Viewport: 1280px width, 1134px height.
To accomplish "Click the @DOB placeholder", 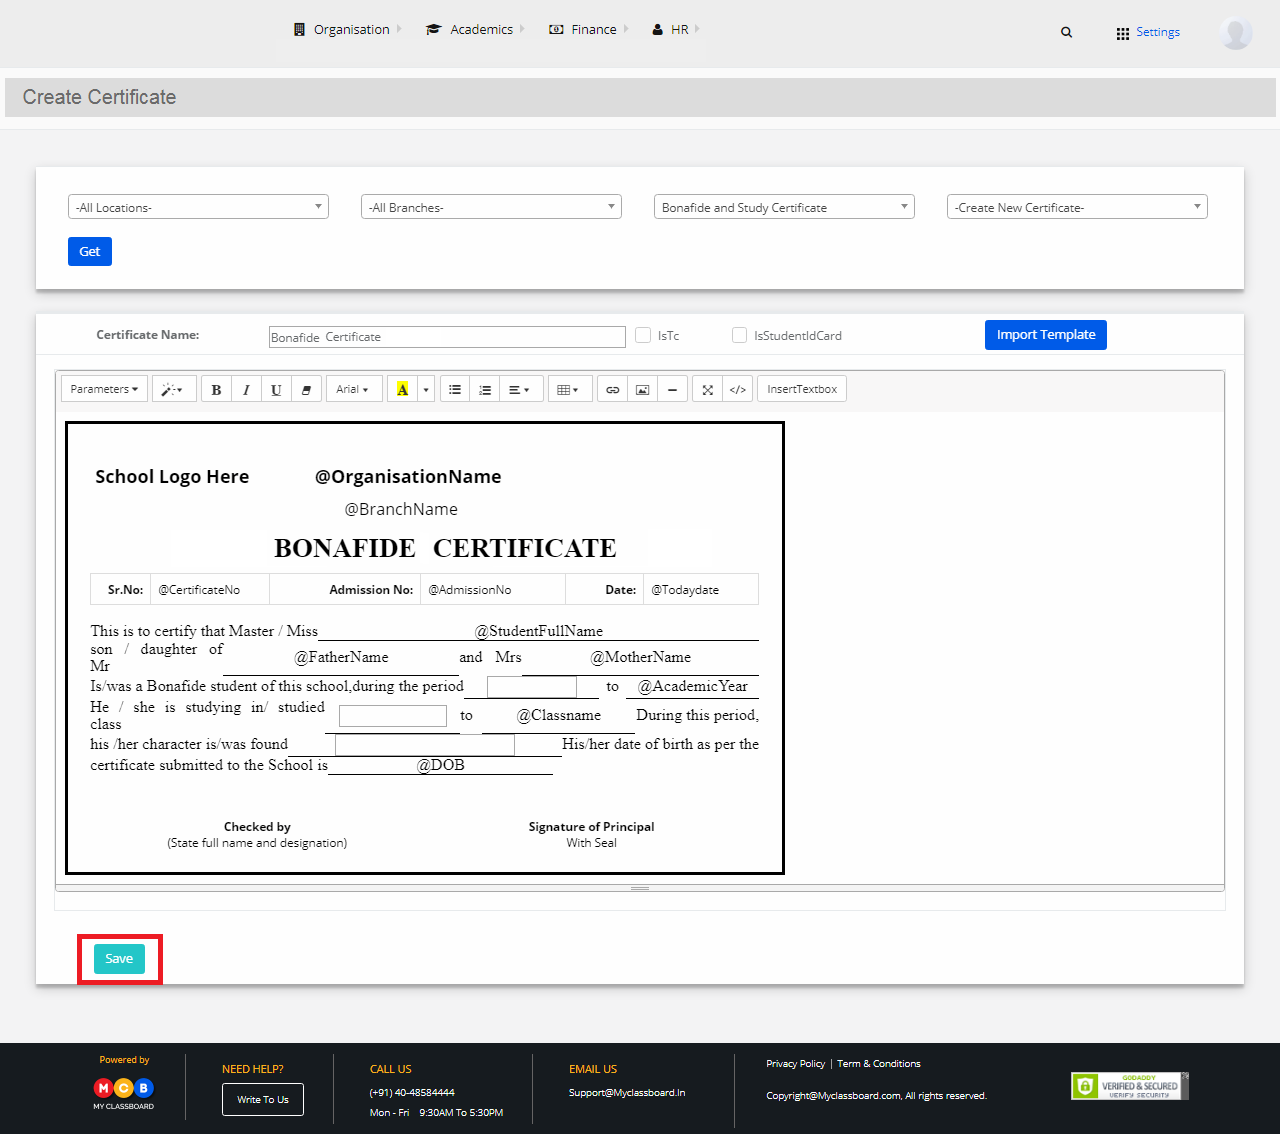I will (441, 765).
